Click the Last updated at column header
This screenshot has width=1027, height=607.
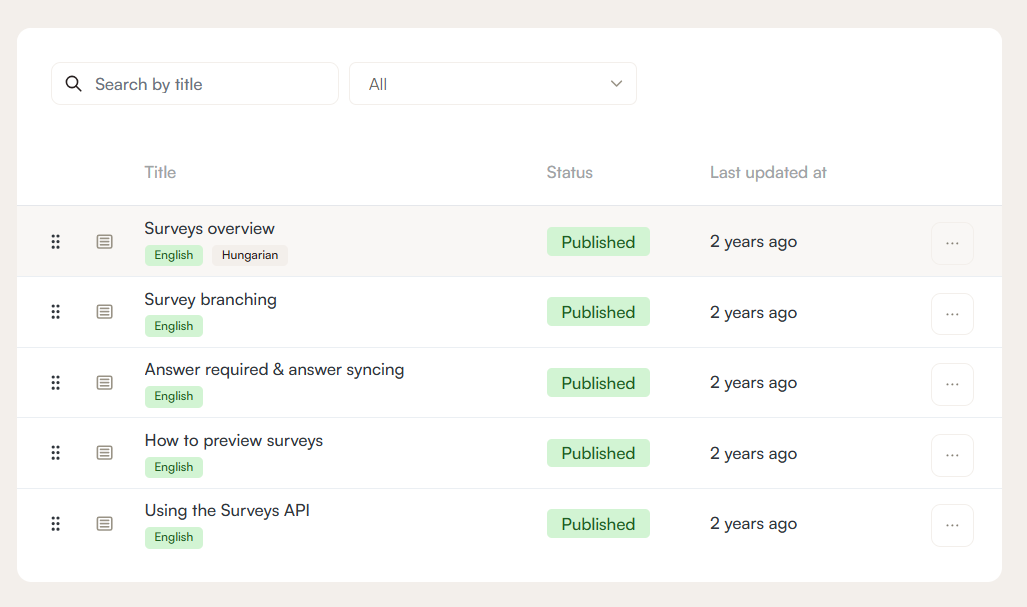[x=768, y=172]
